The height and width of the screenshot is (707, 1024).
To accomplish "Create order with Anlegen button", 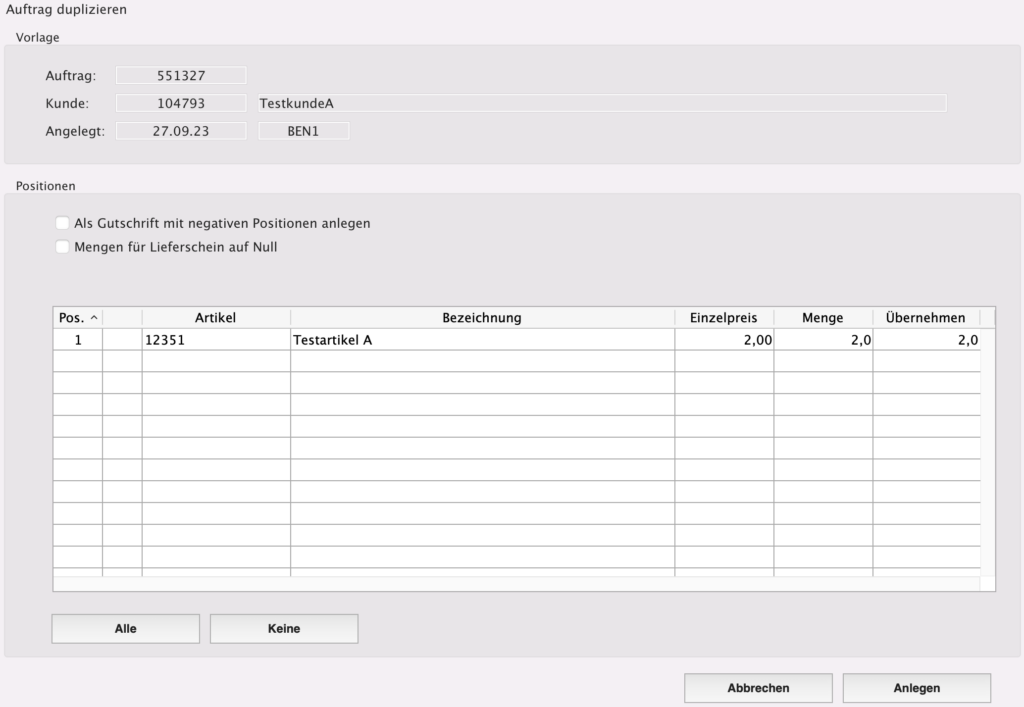I will click(916, 688).
